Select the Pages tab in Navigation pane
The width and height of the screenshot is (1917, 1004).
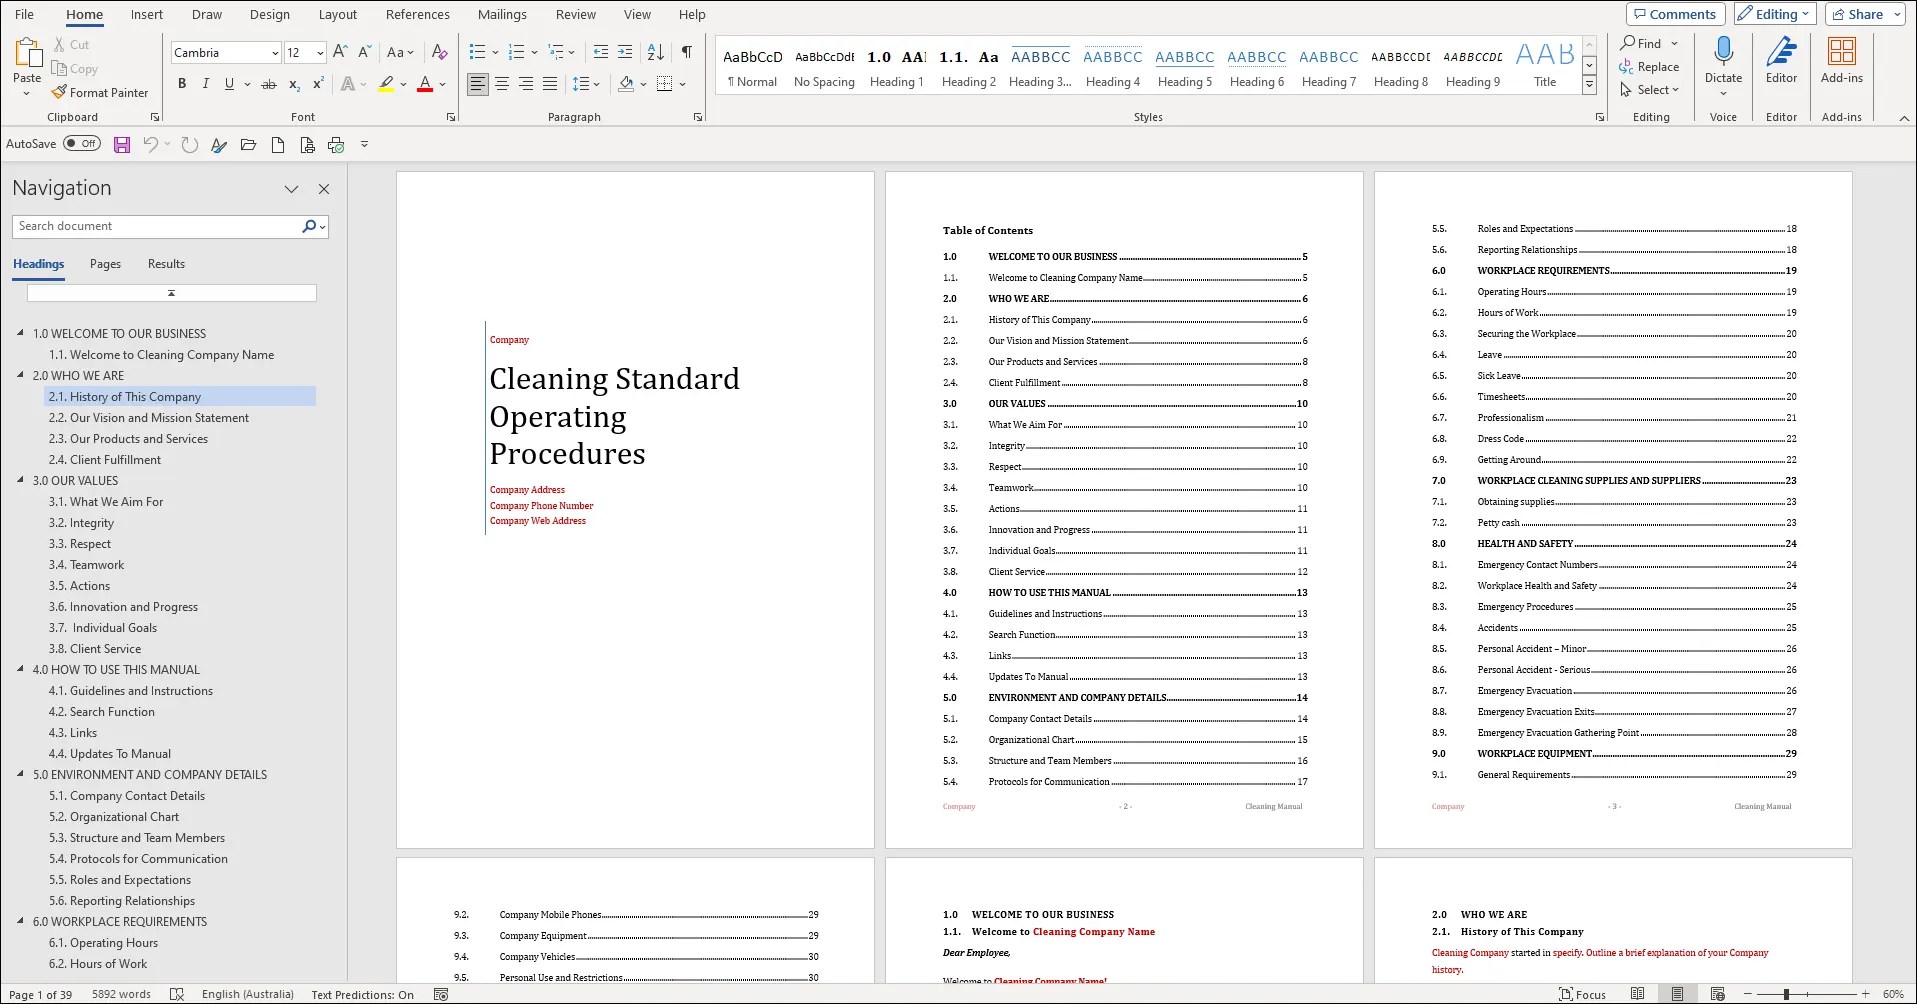[104, 264]
